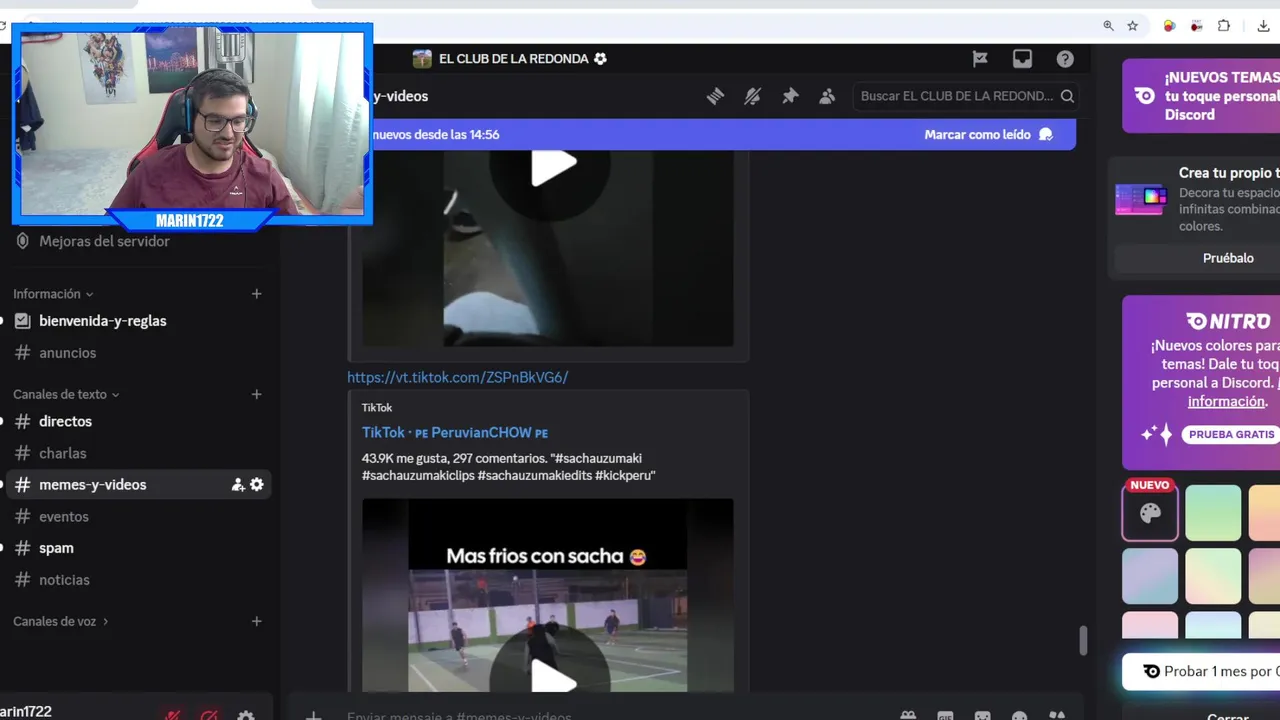This screenshot has width=1280, height=720.
Task: Click the NUEVOS TEMAS purple banner
Action: [x=1201, y=96]
